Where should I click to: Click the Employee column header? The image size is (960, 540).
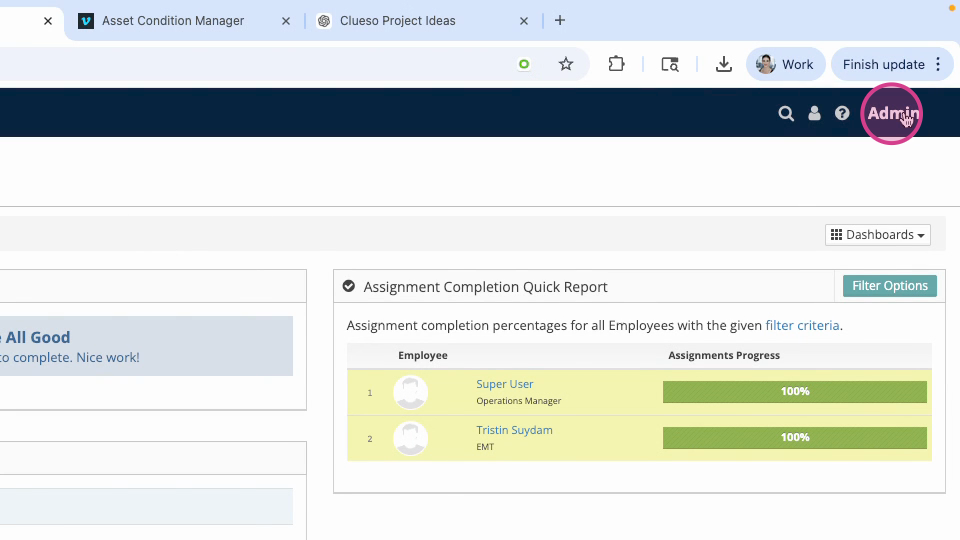[422, 355]
